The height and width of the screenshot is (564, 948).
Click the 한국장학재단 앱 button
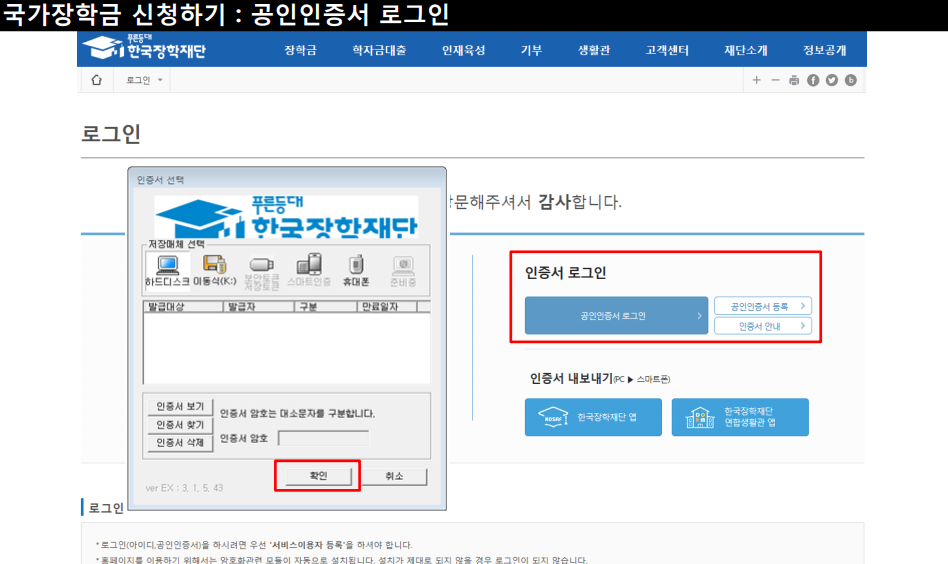point(593,417)
